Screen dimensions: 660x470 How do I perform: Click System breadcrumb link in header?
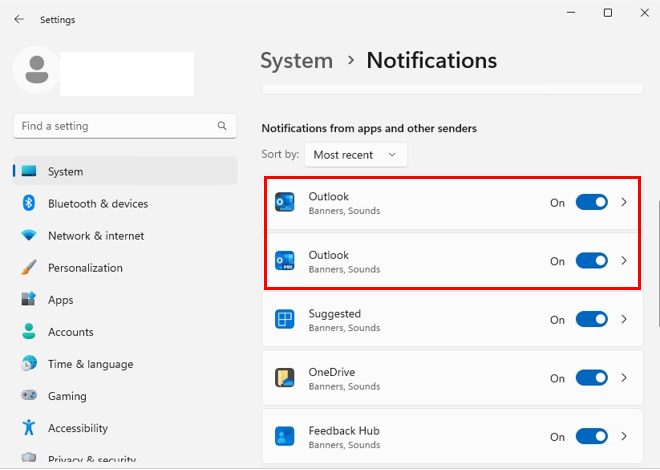pos(296,61)
